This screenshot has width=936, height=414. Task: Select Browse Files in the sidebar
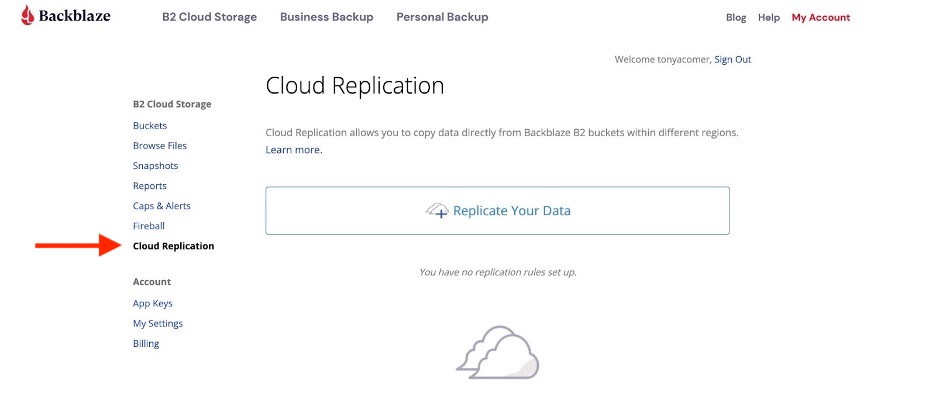pyautogui.click(x=160, y=146)
